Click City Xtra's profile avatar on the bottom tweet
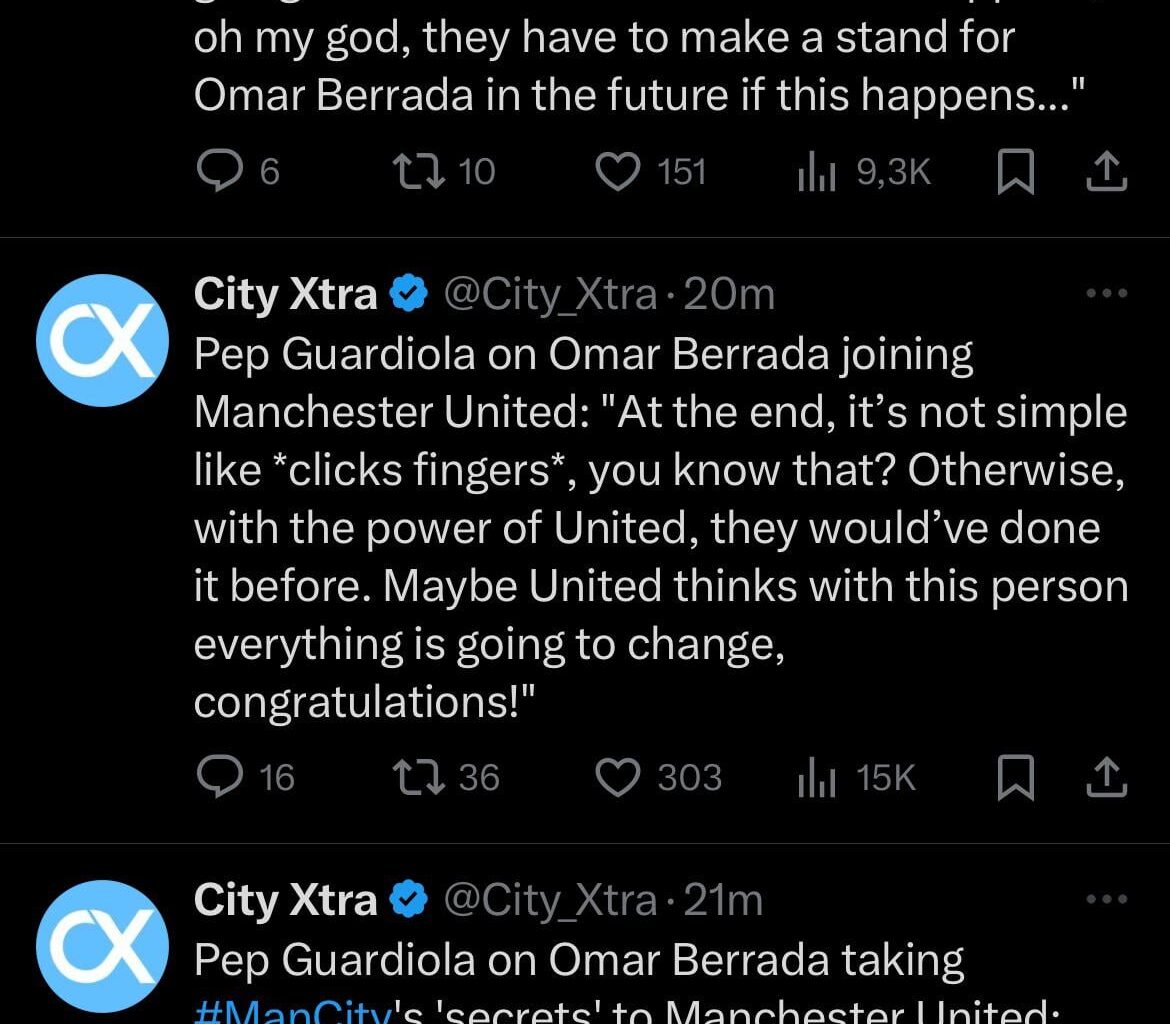This screenshot has width=1170, height=1024. click(x=101, y=946)
